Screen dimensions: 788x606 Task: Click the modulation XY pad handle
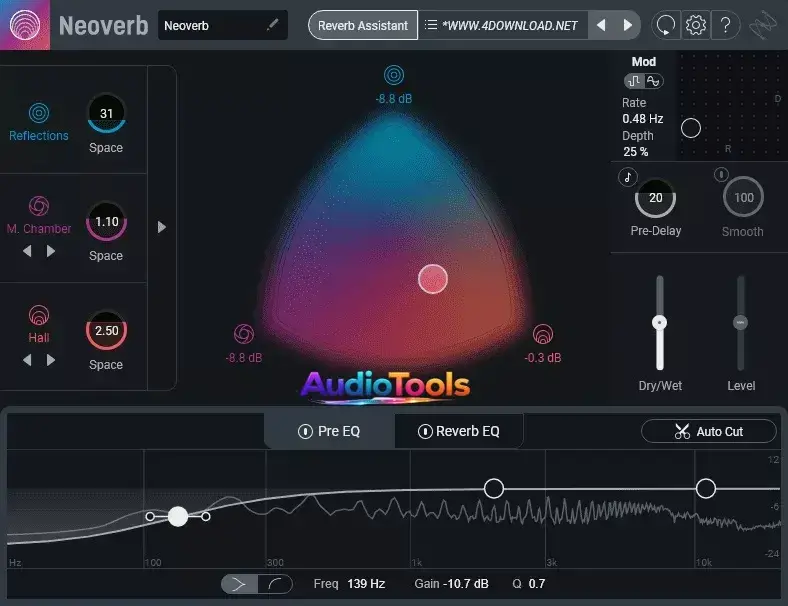[691, 128]
